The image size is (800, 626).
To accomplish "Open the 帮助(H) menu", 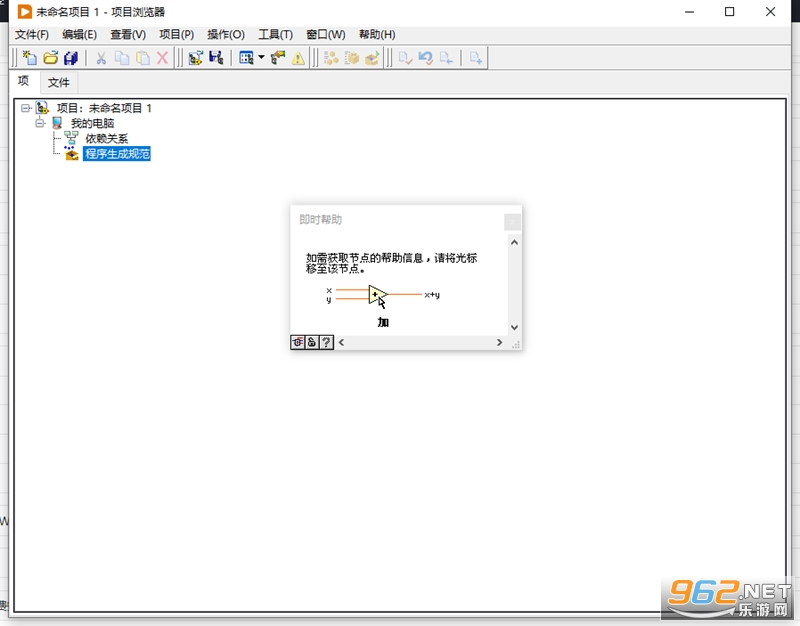I will (x=377, y=35).
